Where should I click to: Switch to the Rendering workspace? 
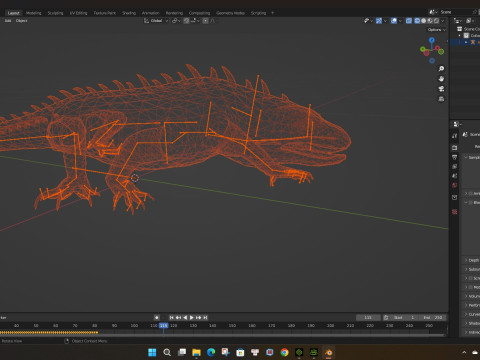point(174,13)
